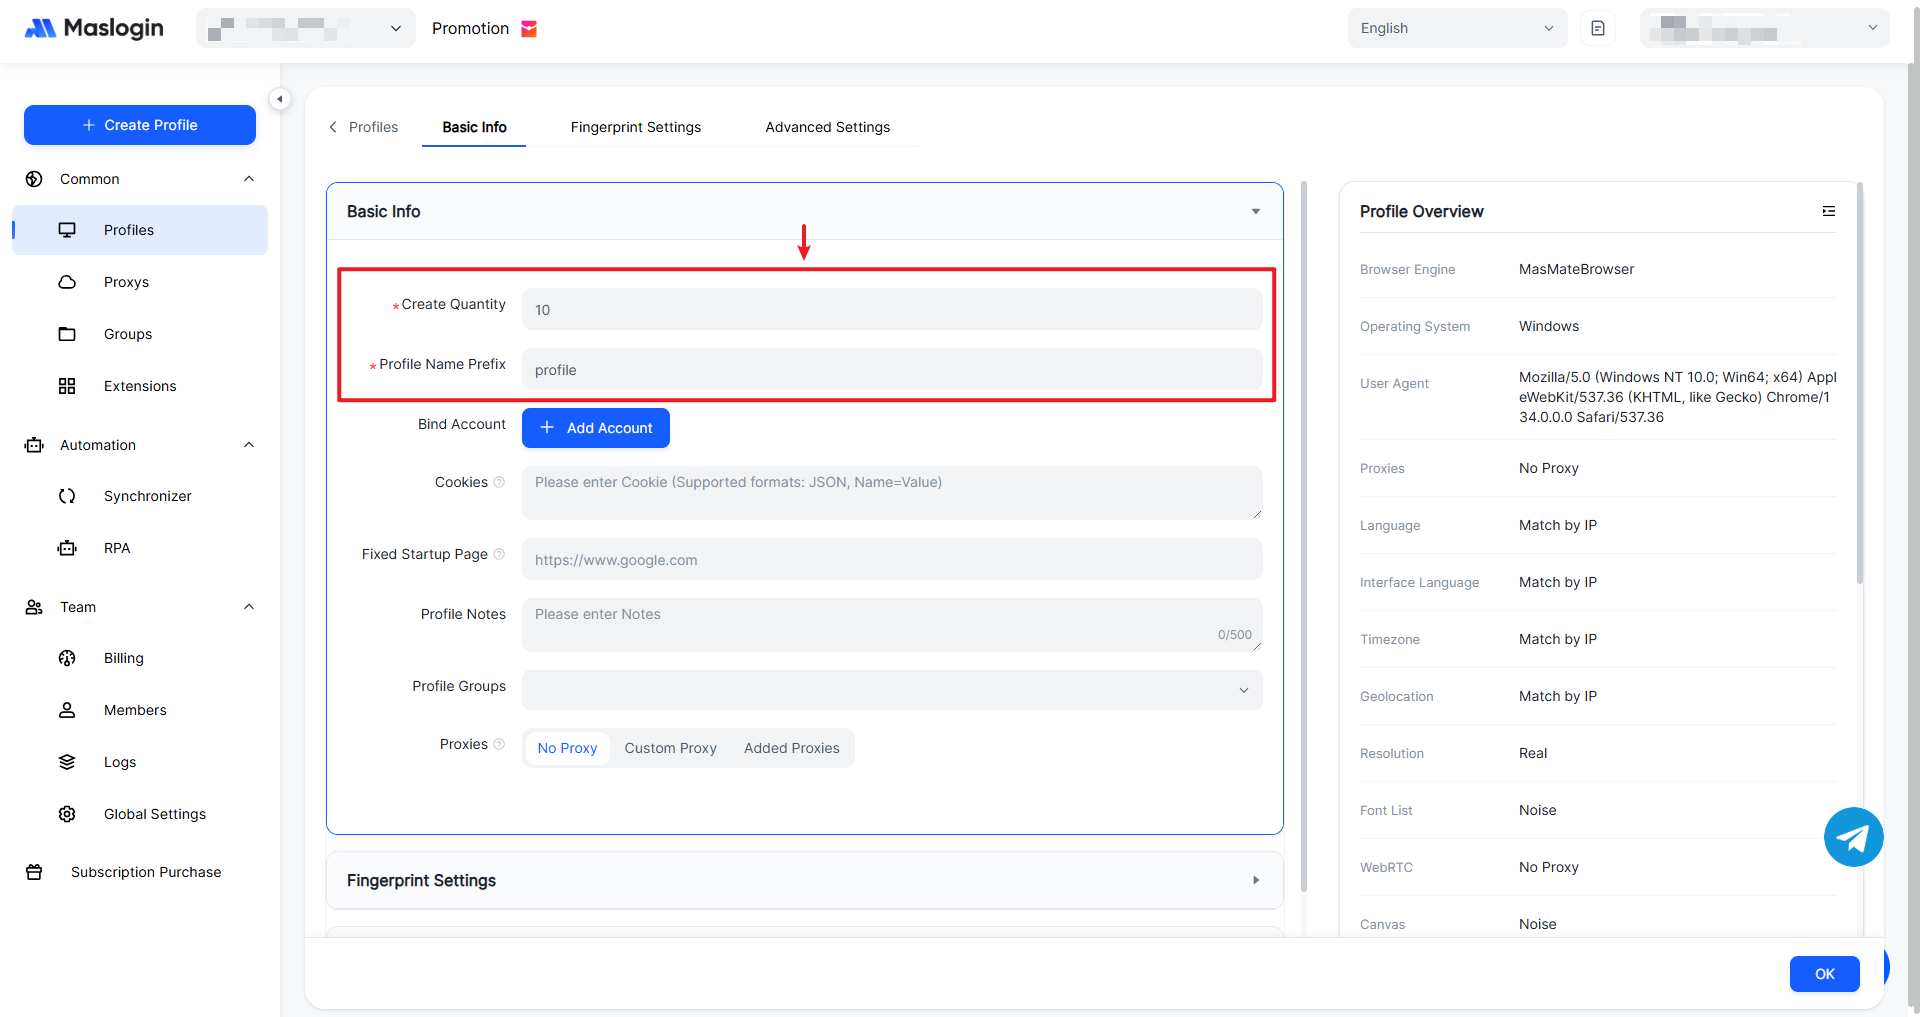Image resolution: width=1920 pixels, height=1017 pixels.
Task: Open the Fingerprint Settings tab
Action: pyautogui.click(x=635, y=127)
